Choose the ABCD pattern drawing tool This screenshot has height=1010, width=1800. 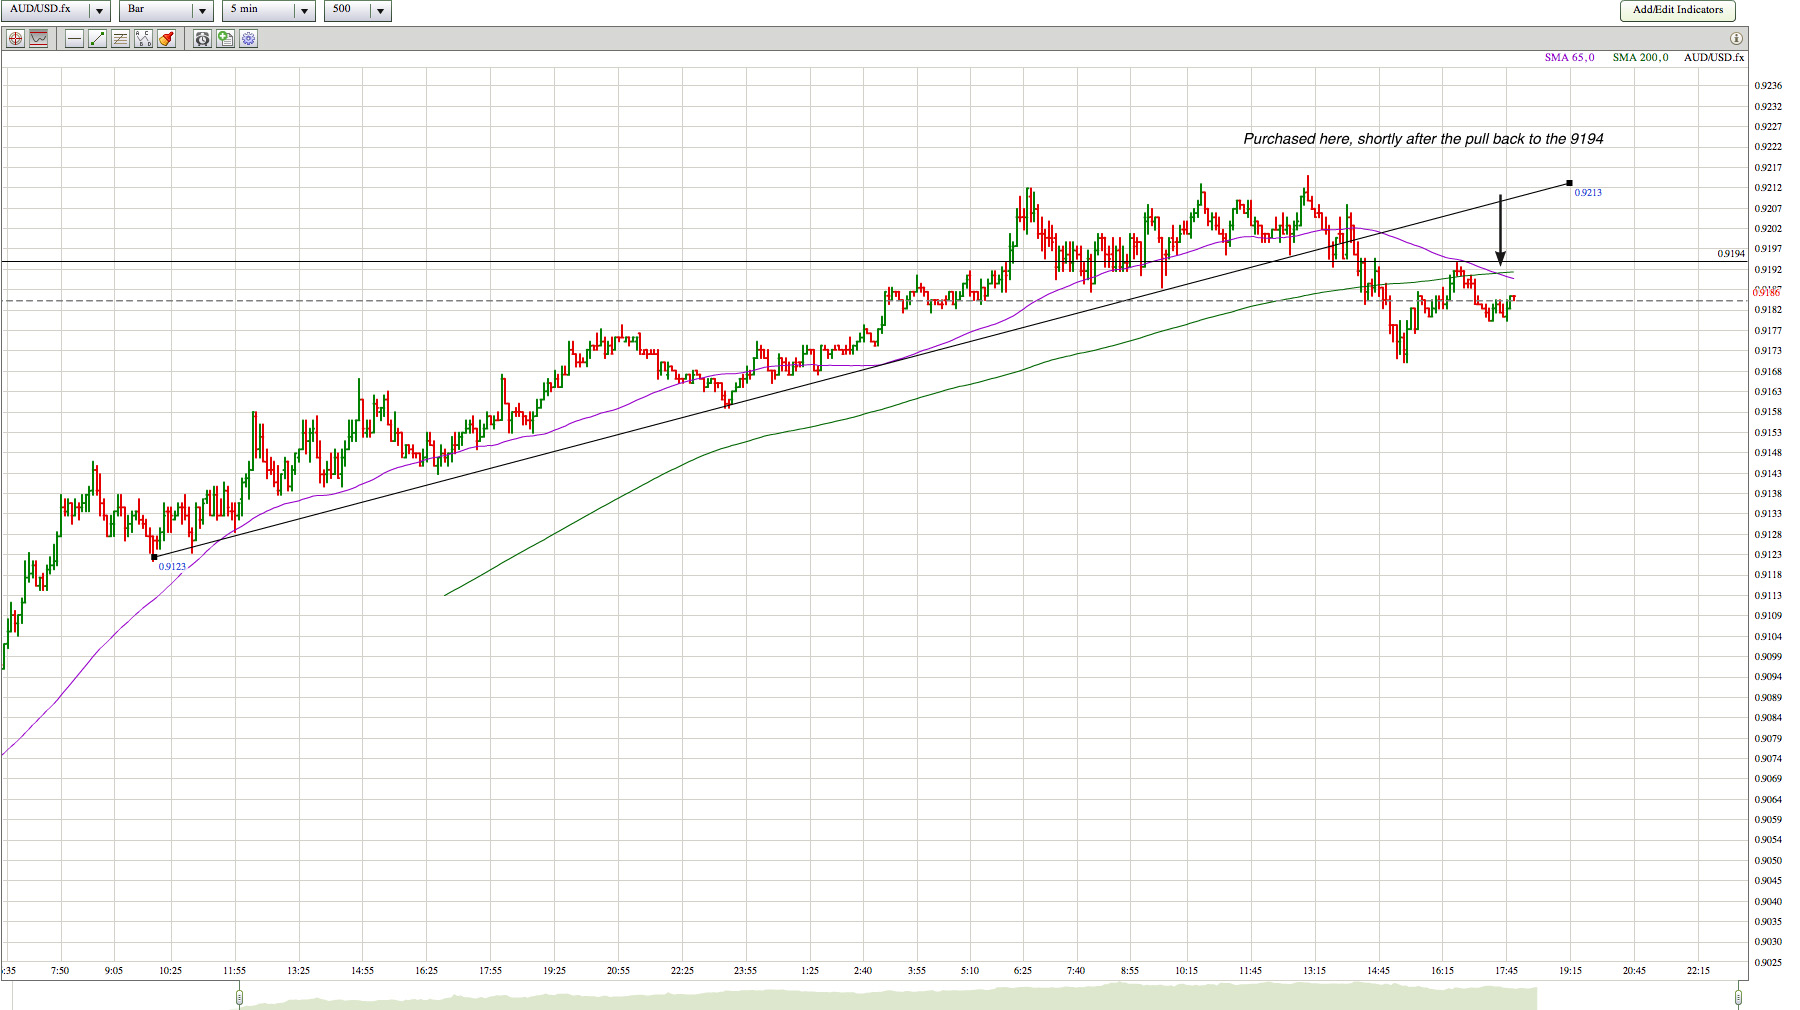pos(143,39)
